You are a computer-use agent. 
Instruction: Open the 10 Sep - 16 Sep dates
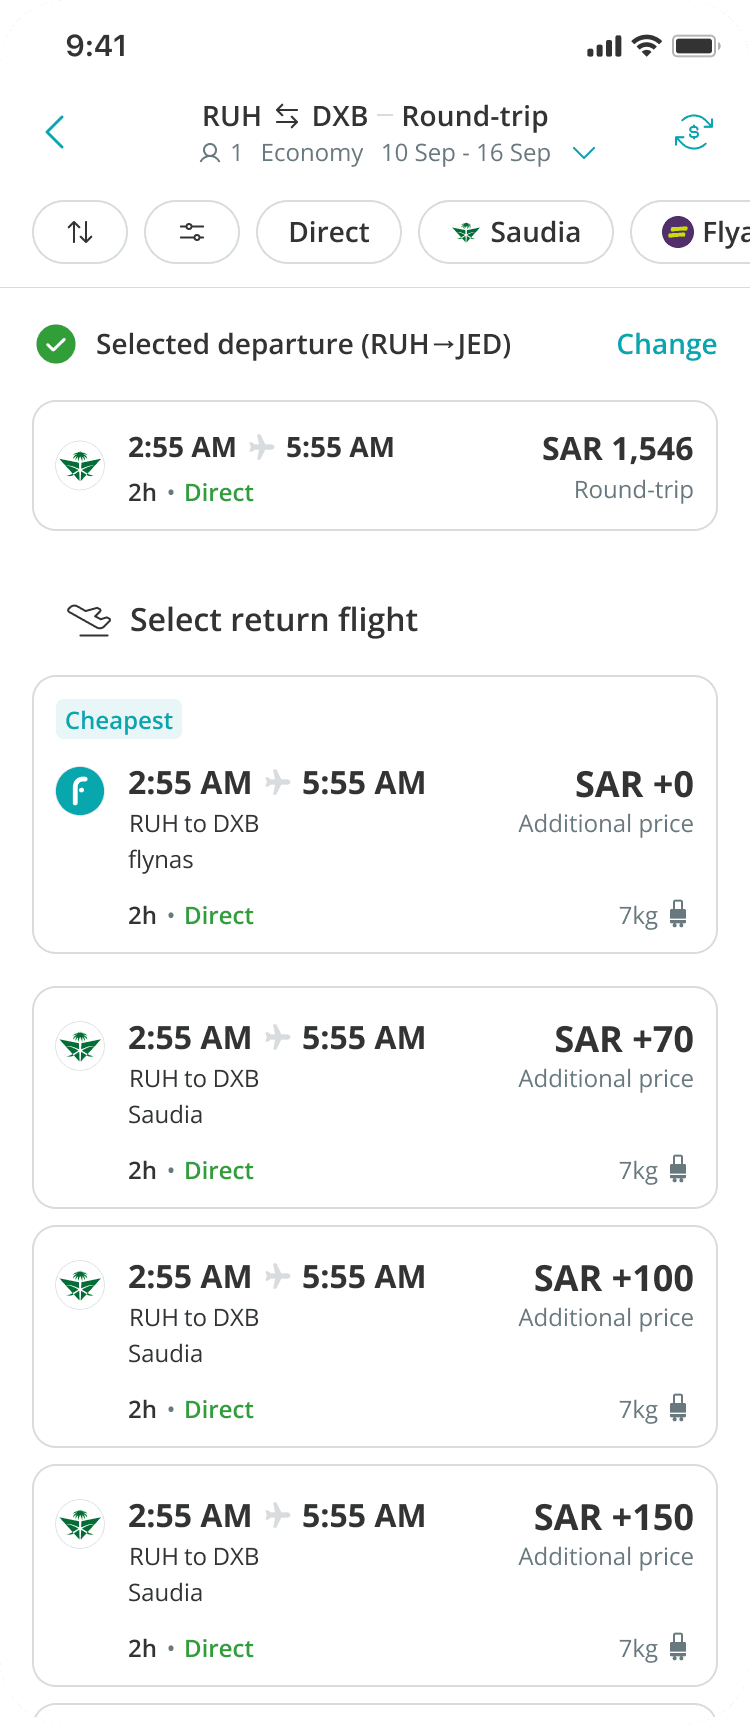(466, 153)
